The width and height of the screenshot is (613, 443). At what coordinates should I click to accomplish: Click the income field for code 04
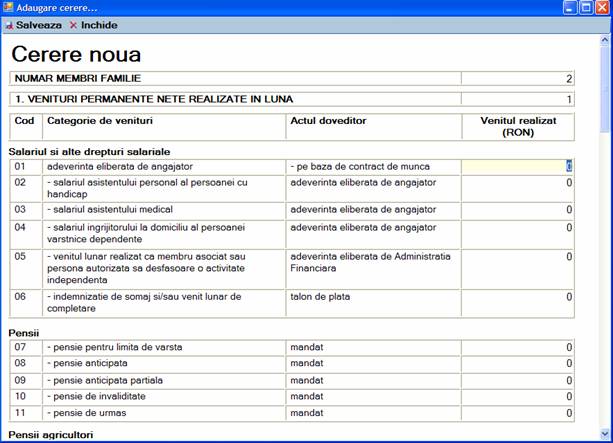coord(518,234)
